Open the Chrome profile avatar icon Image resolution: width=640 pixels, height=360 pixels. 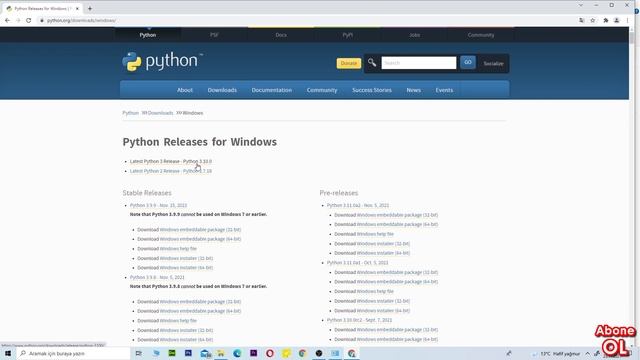[x=617, y=20]
